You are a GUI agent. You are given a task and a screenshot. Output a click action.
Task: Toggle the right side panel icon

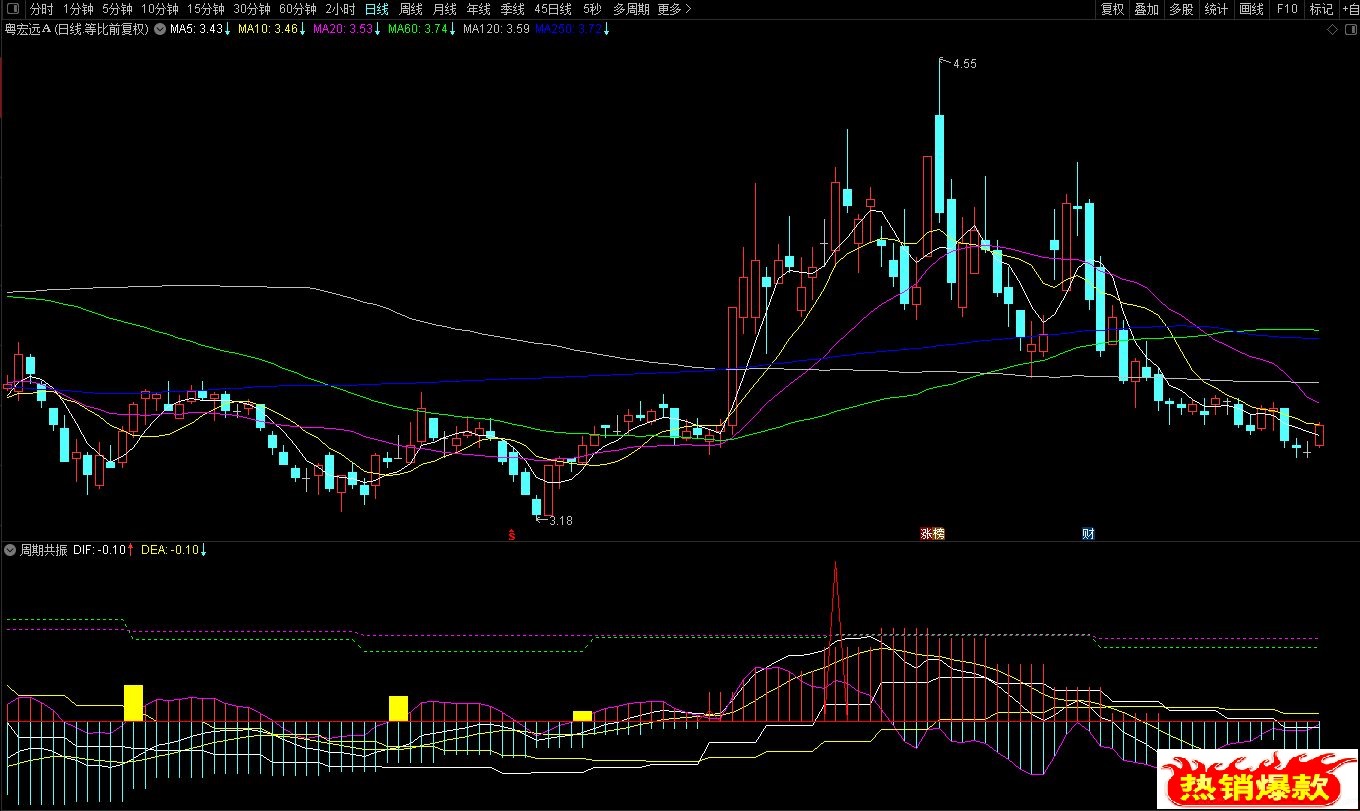pos(1349,30)
